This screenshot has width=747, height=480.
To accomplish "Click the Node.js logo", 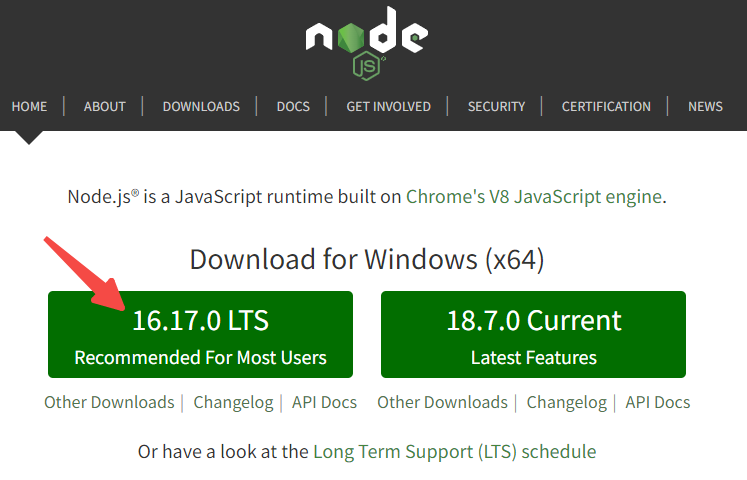I will (367, 43).
